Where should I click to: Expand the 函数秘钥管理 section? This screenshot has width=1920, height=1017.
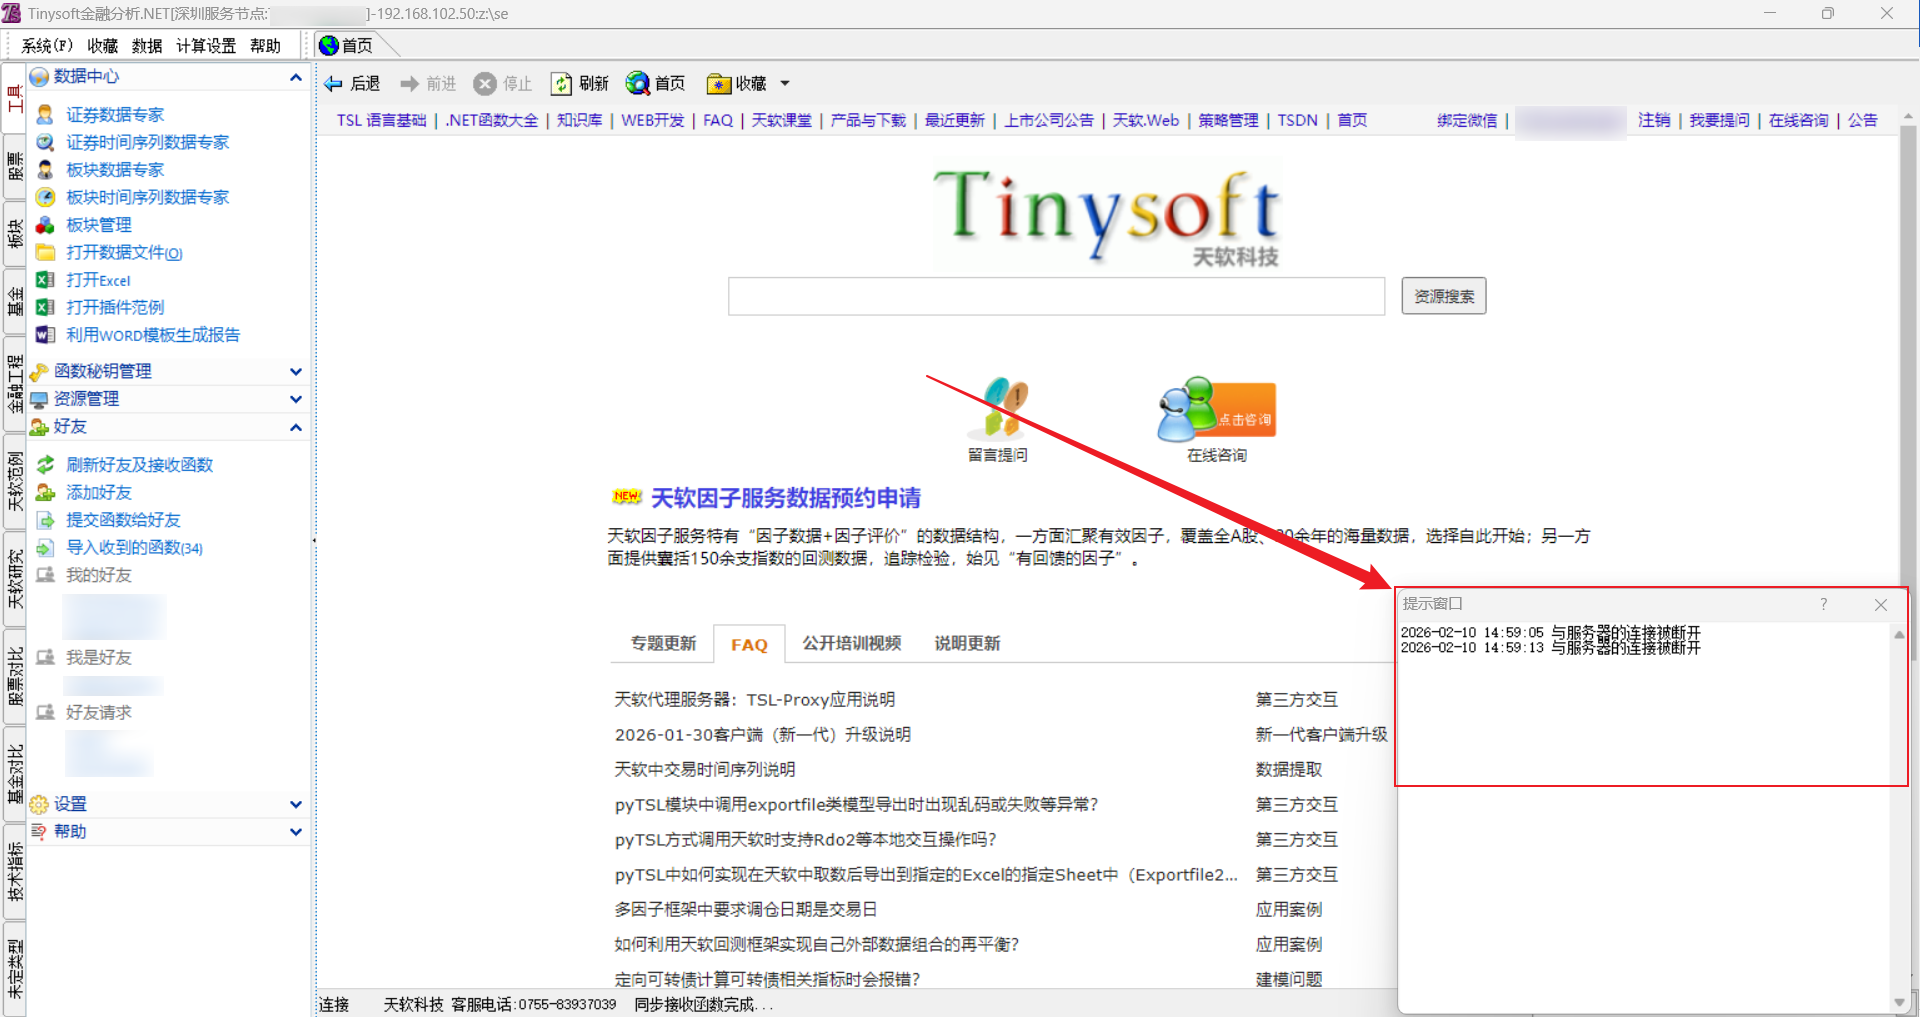point(295,372)
